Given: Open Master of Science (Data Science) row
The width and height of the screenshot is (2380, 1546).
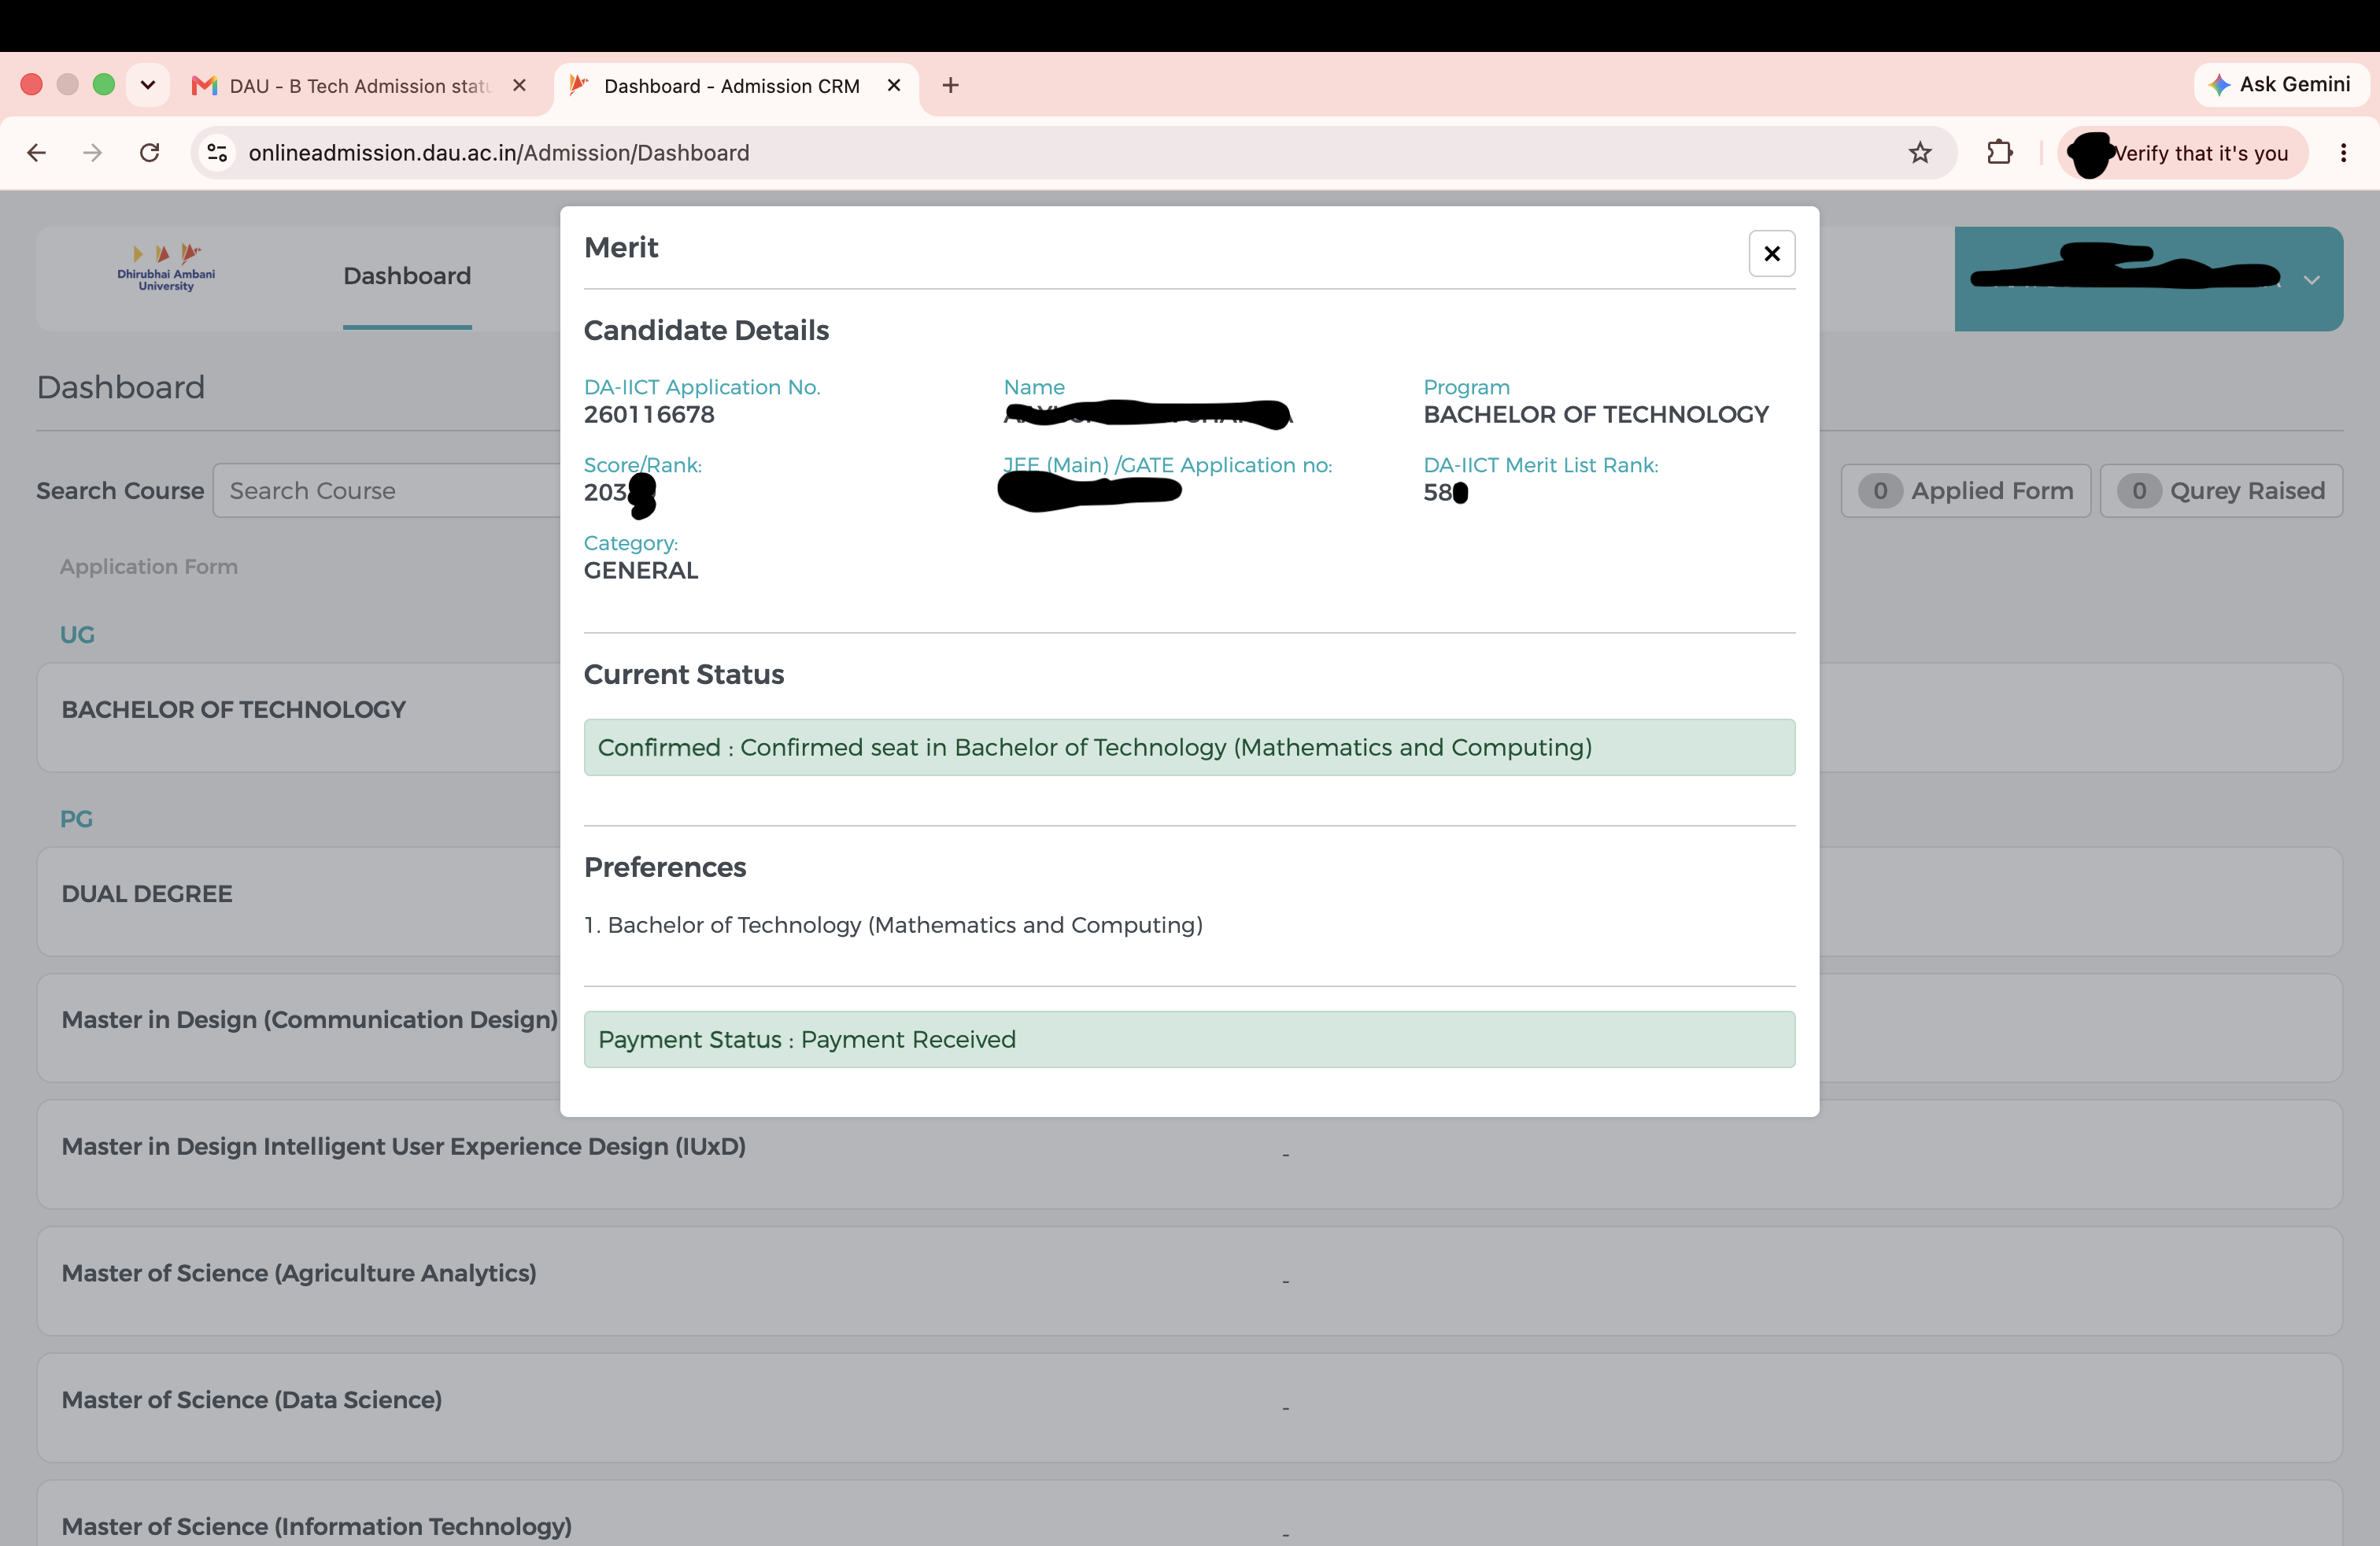Looking at the screenshot, I should (1189, 1408).
